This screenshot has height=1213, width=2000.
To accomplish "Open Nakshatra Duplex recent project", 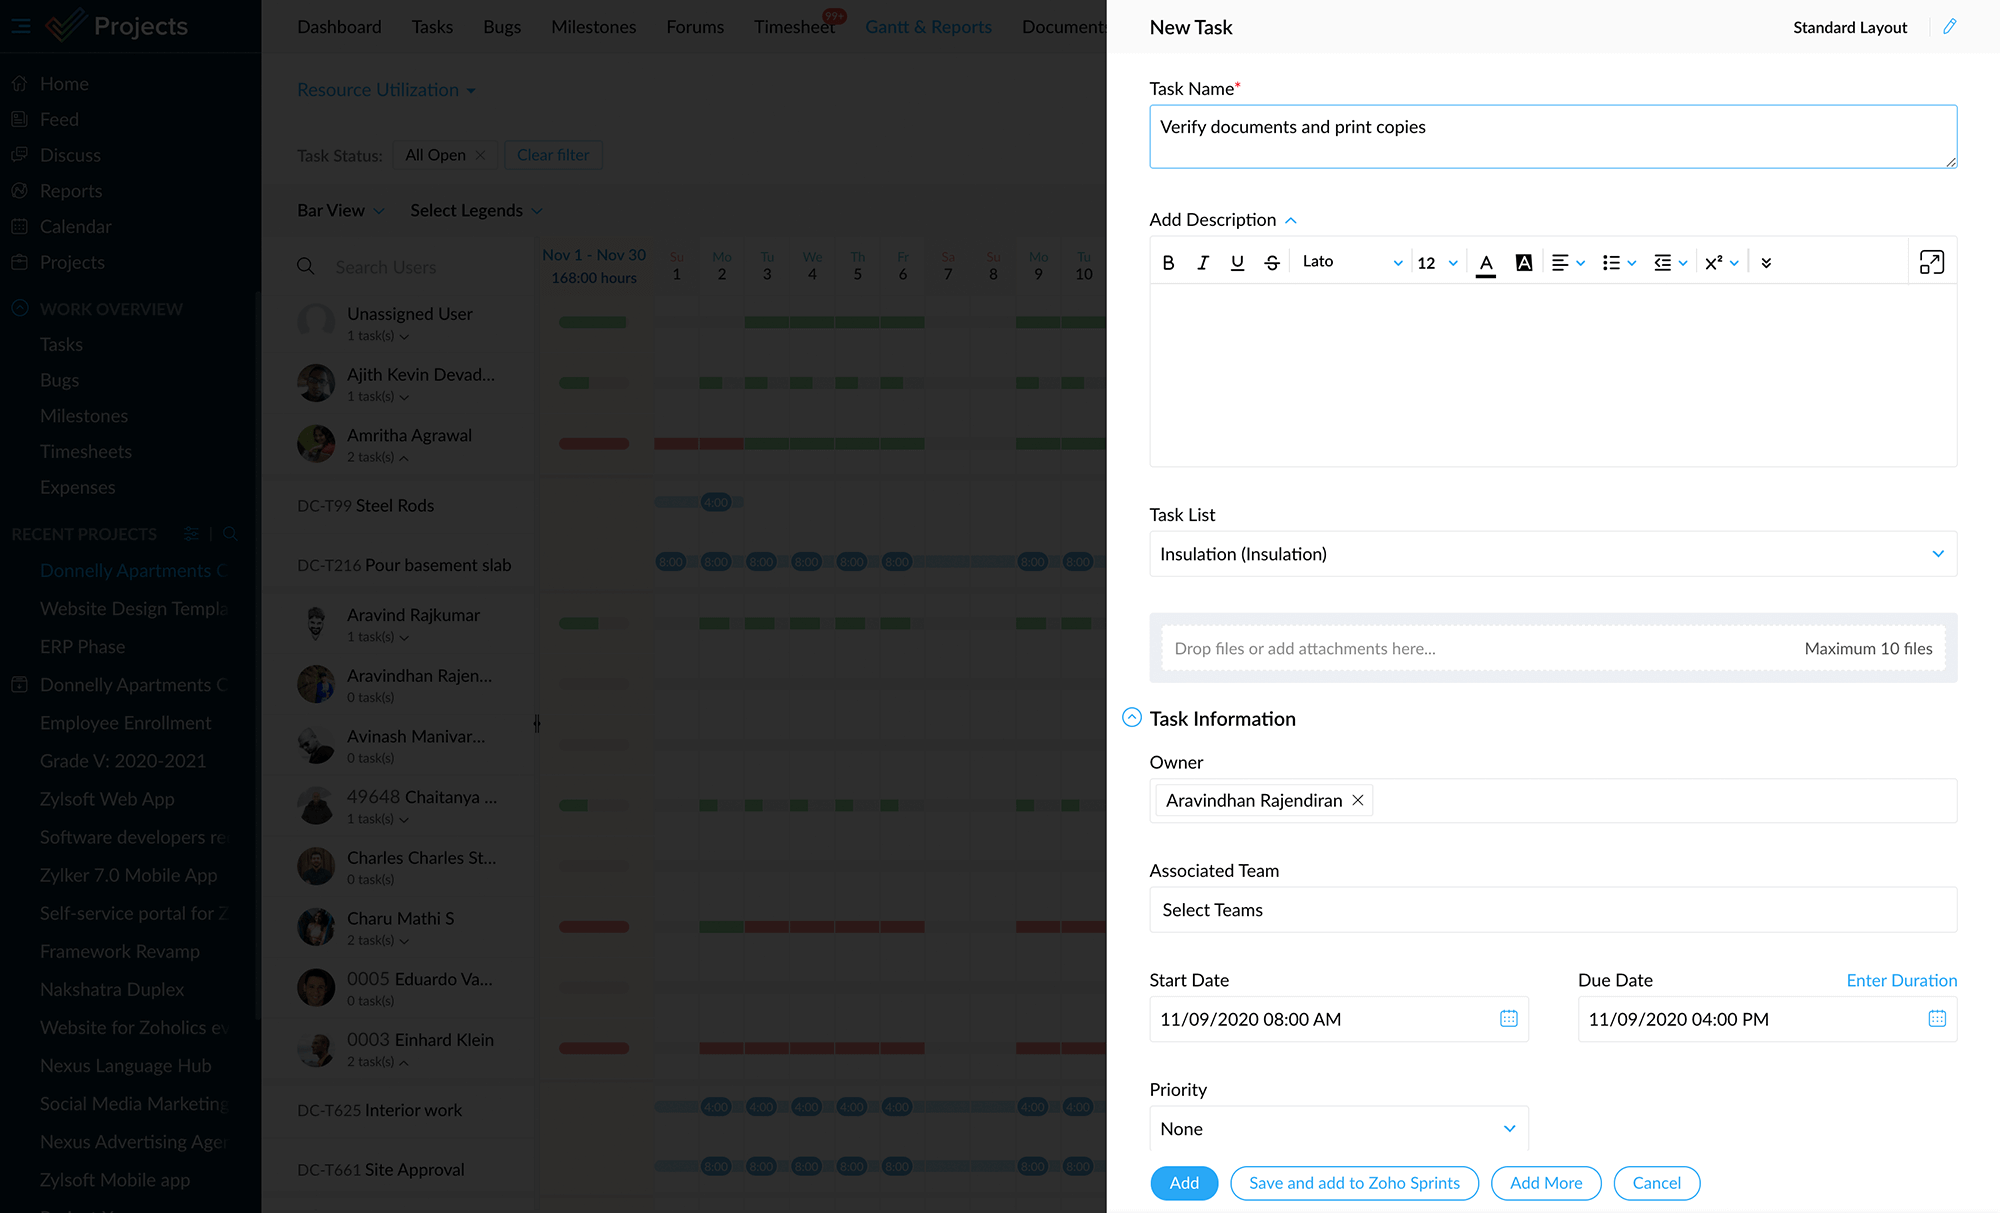I will pos(112,989).
